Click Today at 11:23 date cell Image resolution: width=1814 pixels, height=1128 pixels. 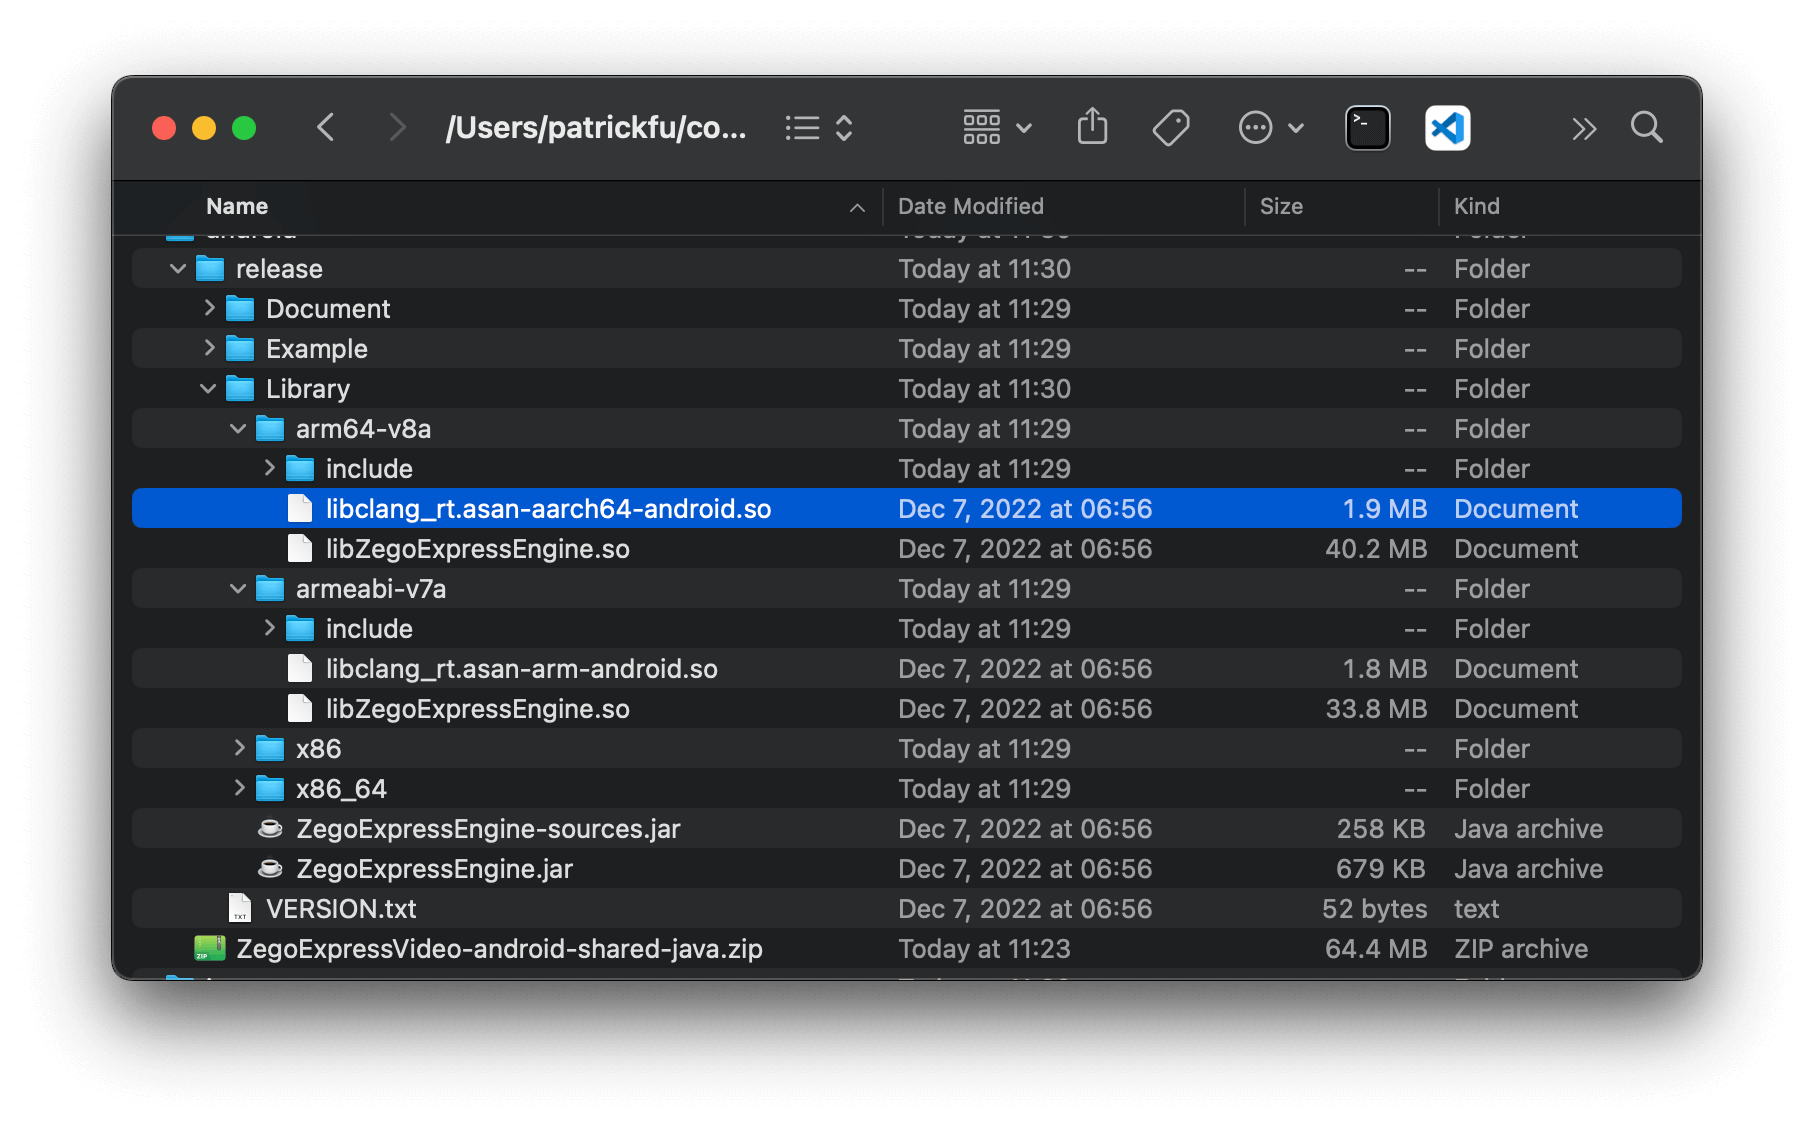tap(984, 949)
